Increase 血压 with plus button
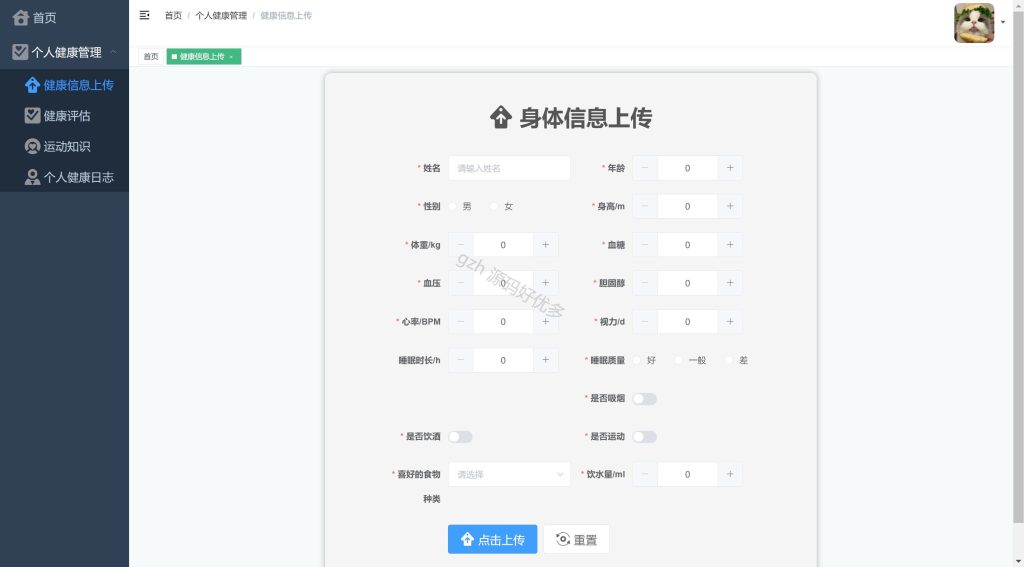Screen dimensions: 1024x567 pyautogui.click(x=545, y=283)
